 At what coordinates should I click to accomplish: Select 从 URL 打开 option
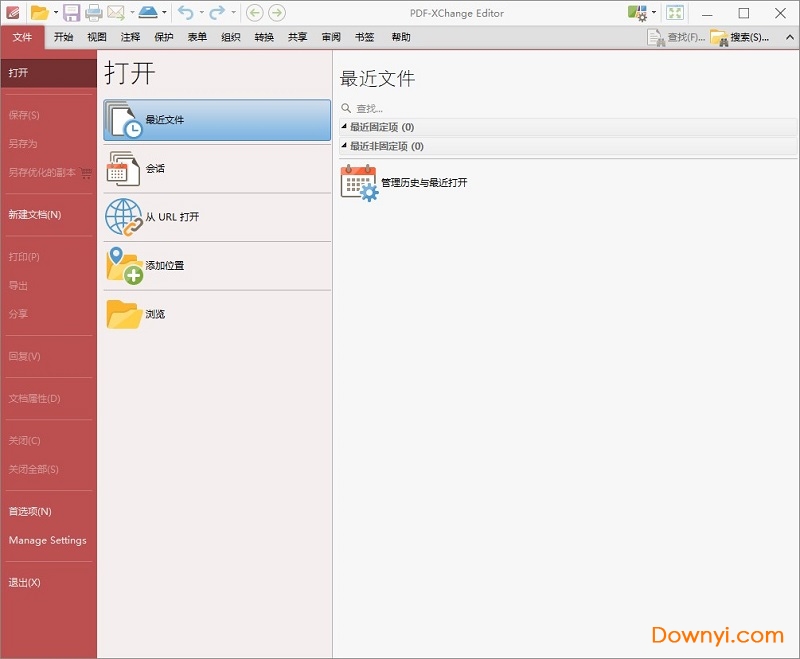210,217
